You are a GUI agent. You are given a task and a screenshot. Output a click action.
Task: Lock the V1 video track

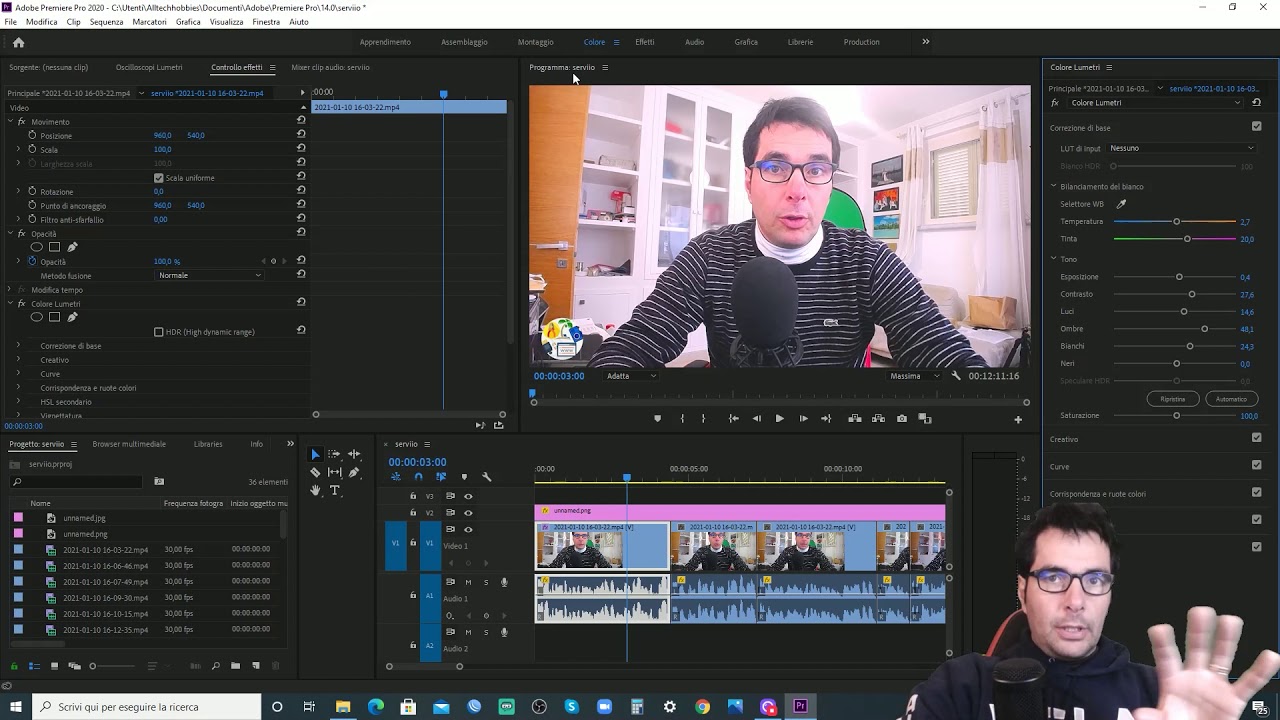click(x=413, y=543)
